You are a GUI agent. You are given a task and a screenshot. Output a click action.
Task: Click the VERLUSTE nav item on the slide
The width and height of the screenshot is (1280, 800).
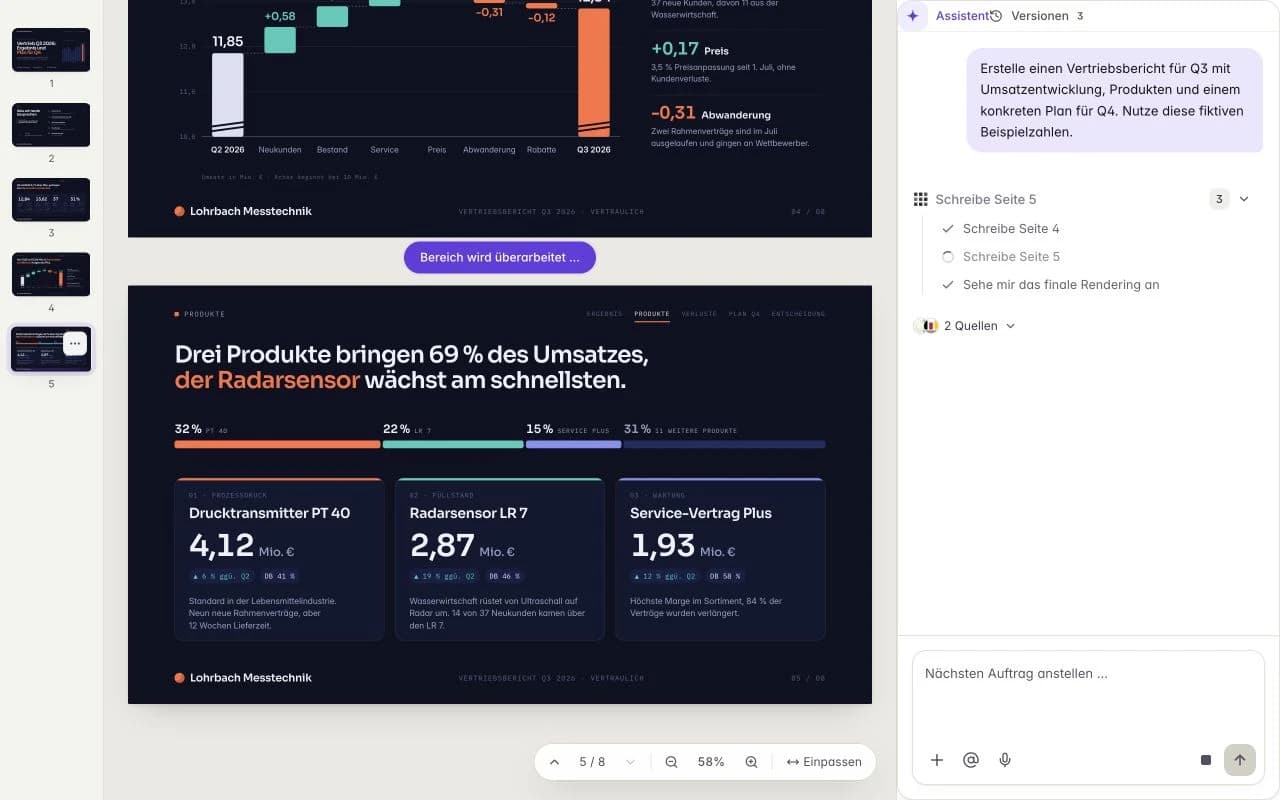(699, 314)
